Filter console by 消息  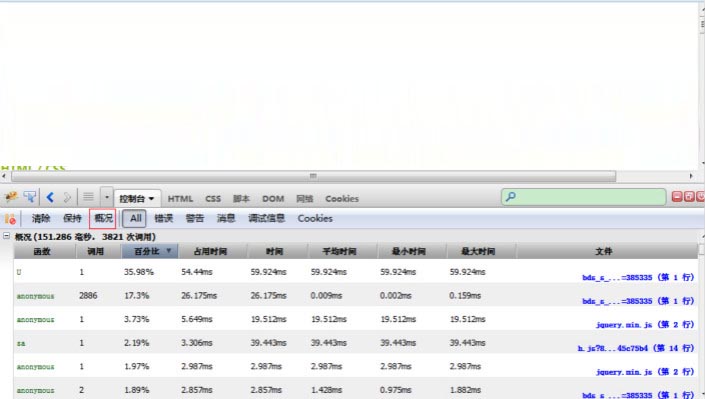pos(226,219)
